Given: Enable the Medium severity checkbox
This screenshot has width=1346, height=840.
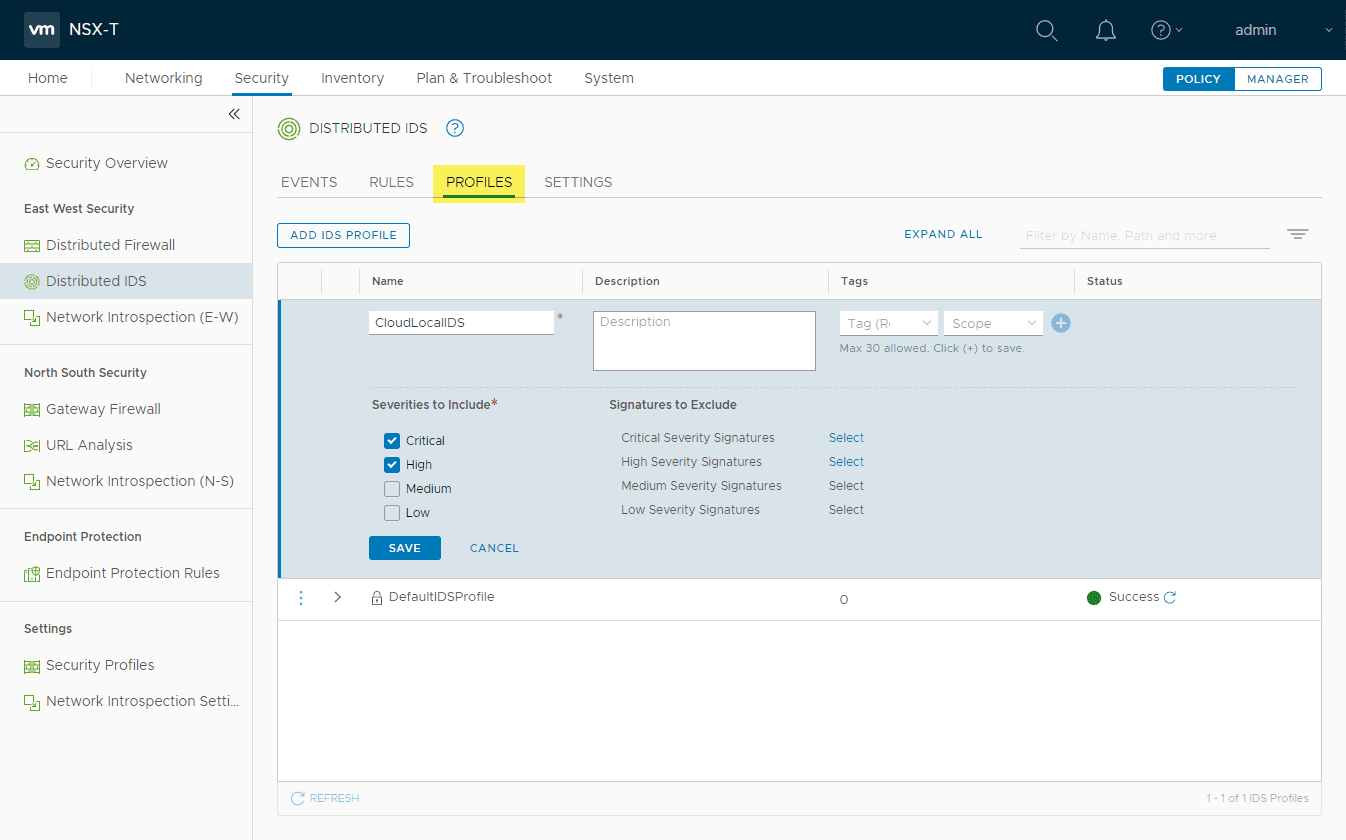Looking at the screenshot, I should tap(392, 489).
